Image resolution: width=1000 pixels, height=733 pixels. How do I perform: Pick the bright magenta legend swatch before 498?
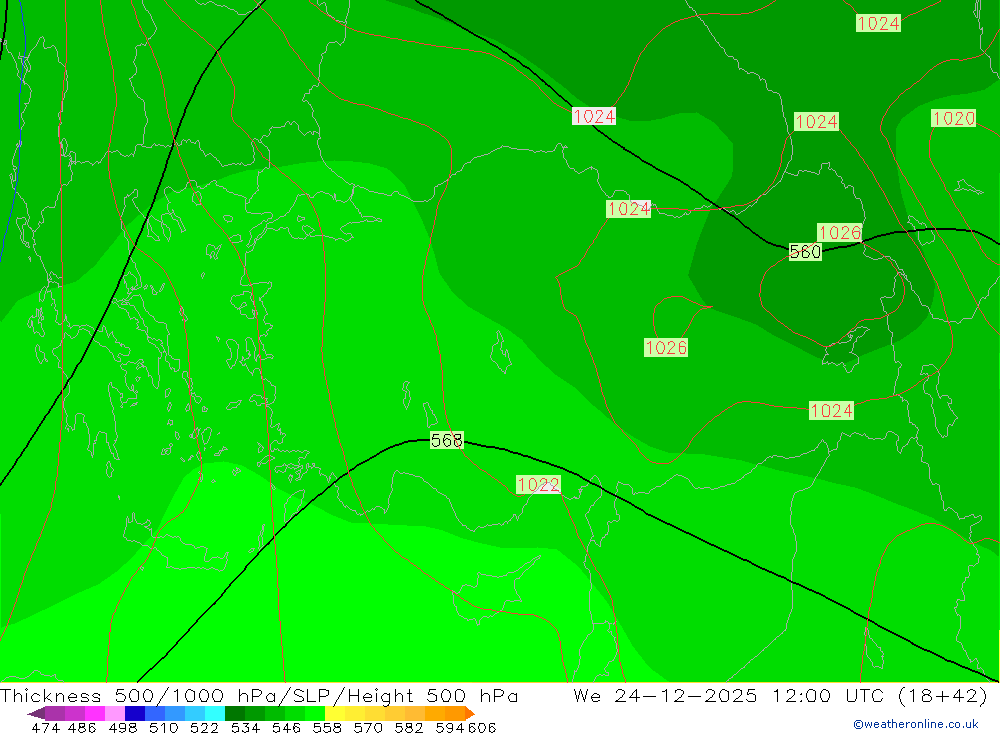95,713
